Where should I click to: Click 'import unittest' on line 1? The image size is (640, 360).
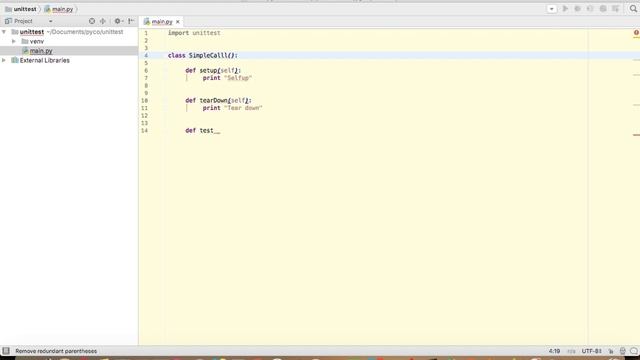(194, 33)
